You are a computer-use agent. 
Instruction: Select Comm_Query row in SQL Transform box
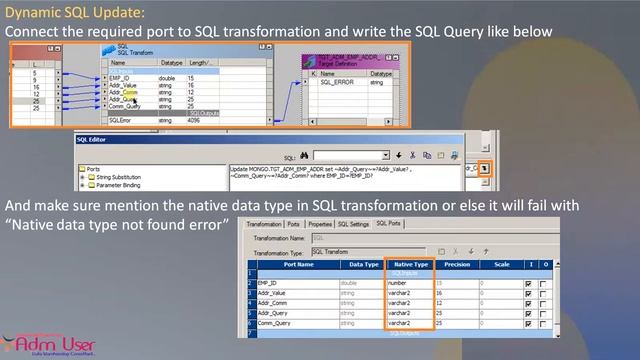pyautogui.click(x=163, y=106)
